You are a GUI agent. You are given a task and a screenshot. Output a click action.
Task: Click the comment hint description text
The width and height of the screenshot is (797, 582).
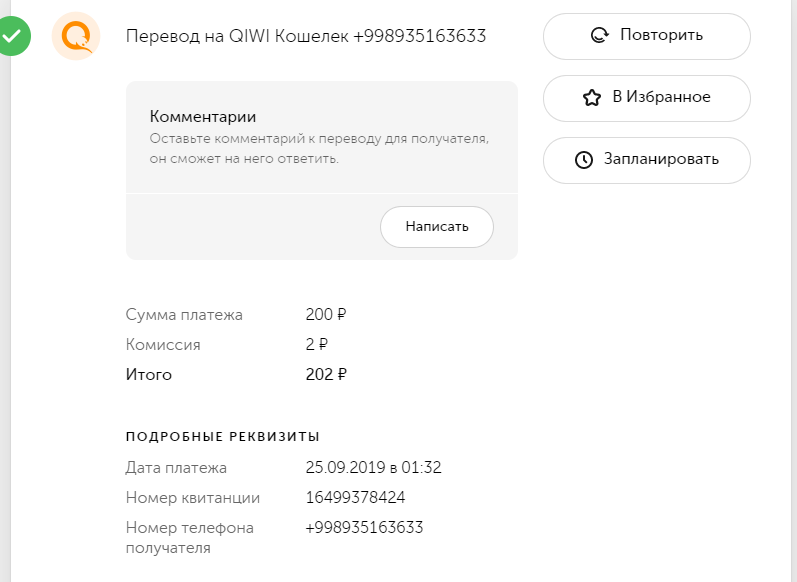[319, 148]
